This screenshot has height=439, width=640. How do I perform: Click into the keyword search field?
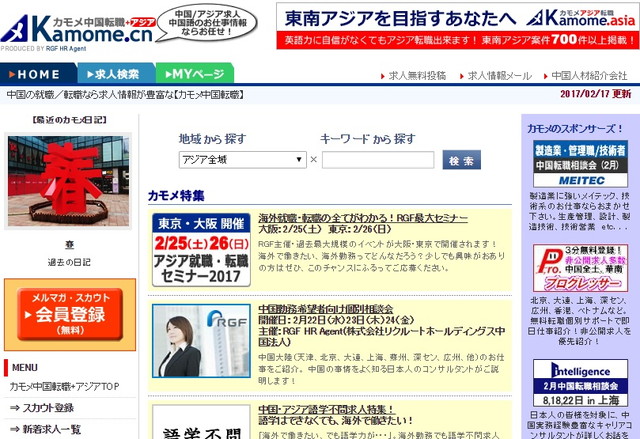tap(377, 160)
